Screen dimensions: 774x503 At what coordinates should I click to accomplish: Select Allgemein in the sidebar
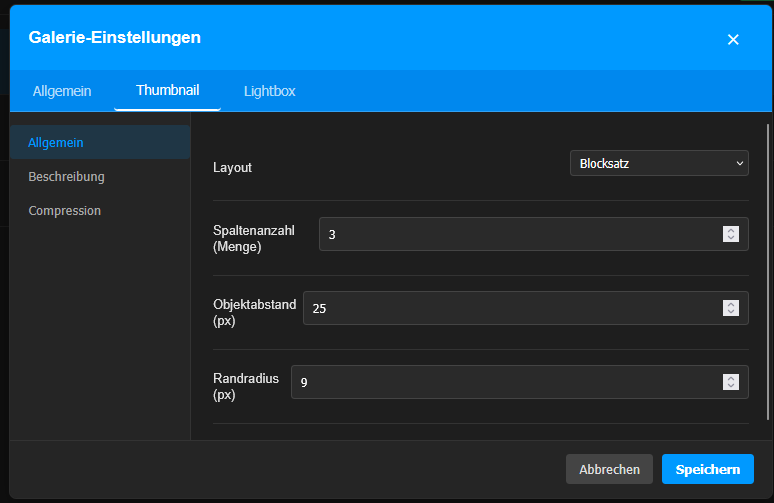(x=100, y=142)
